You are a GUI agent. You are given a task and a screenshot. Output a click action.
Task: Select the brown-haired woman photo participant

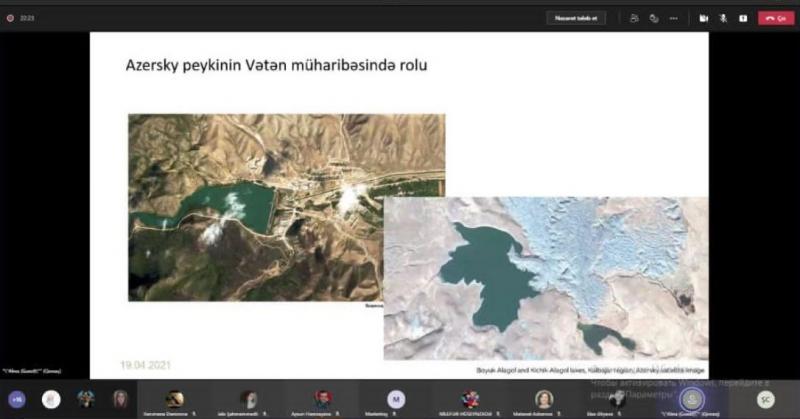coord(544,399)
